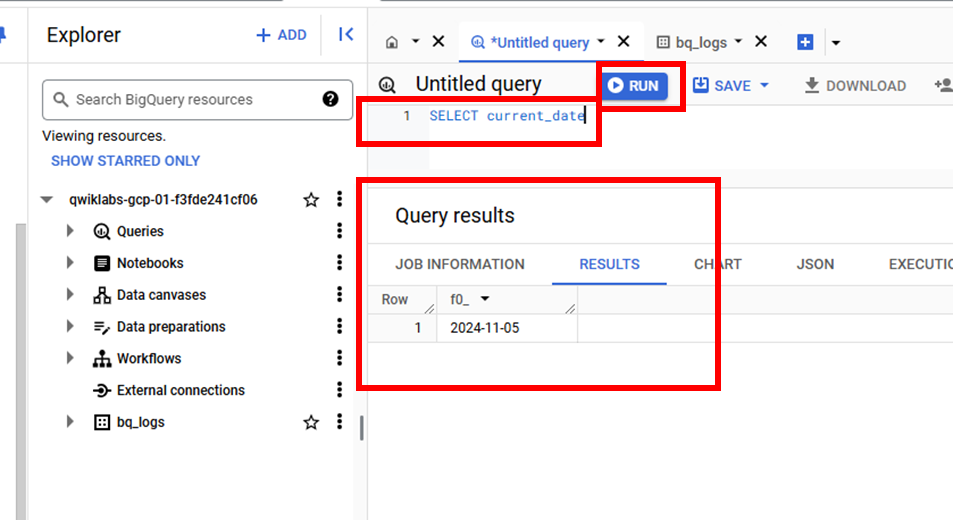
Task: Open home tab dropdown arrow
Action: tap(416, 41)
